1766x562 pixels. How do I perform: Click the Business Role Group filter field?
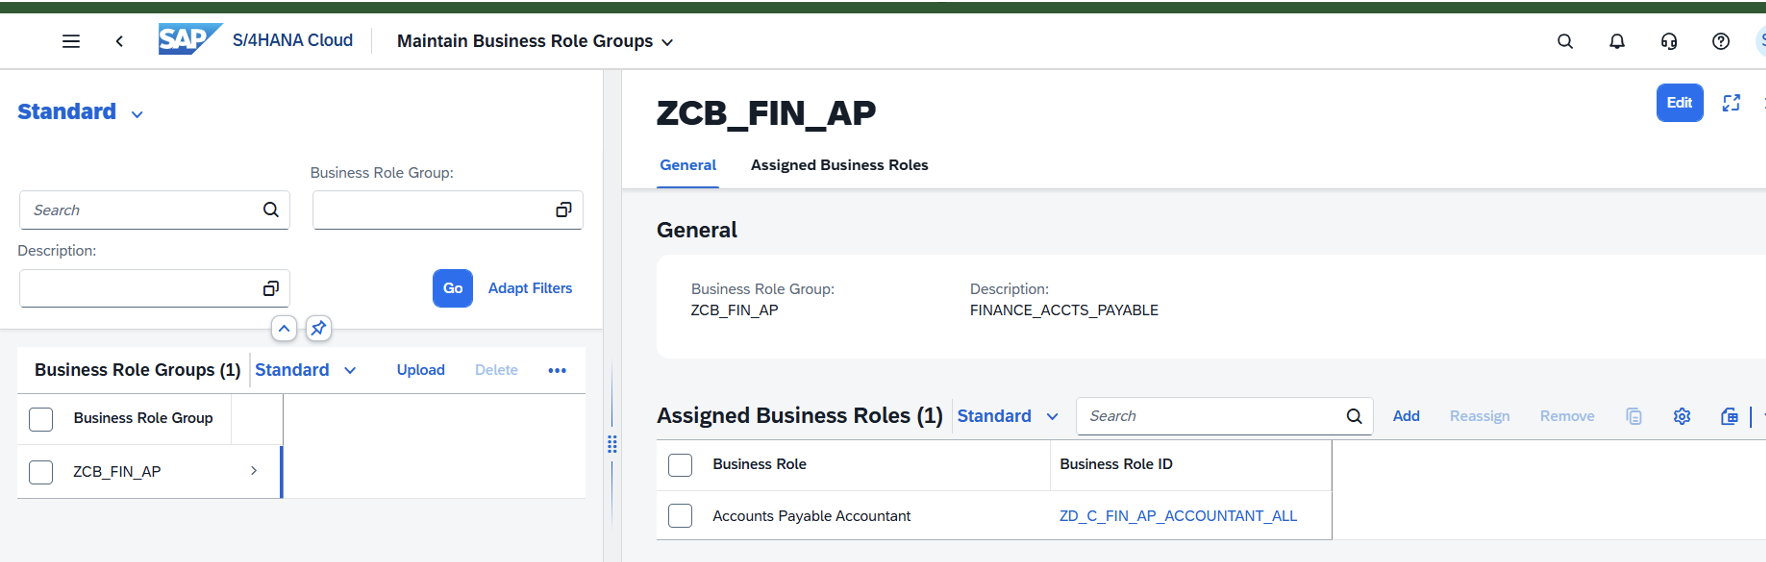point(448,210)
